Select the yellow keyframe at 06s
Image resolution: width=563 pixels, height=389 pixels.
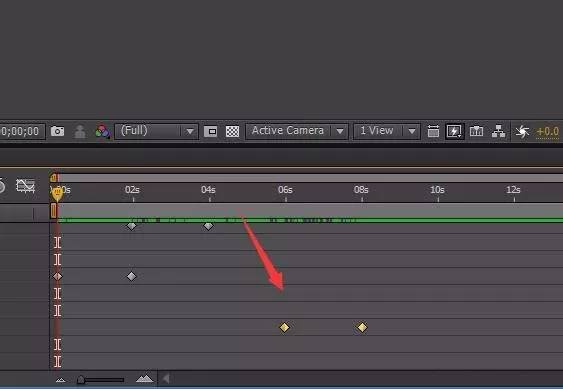[x=284, y=327]
